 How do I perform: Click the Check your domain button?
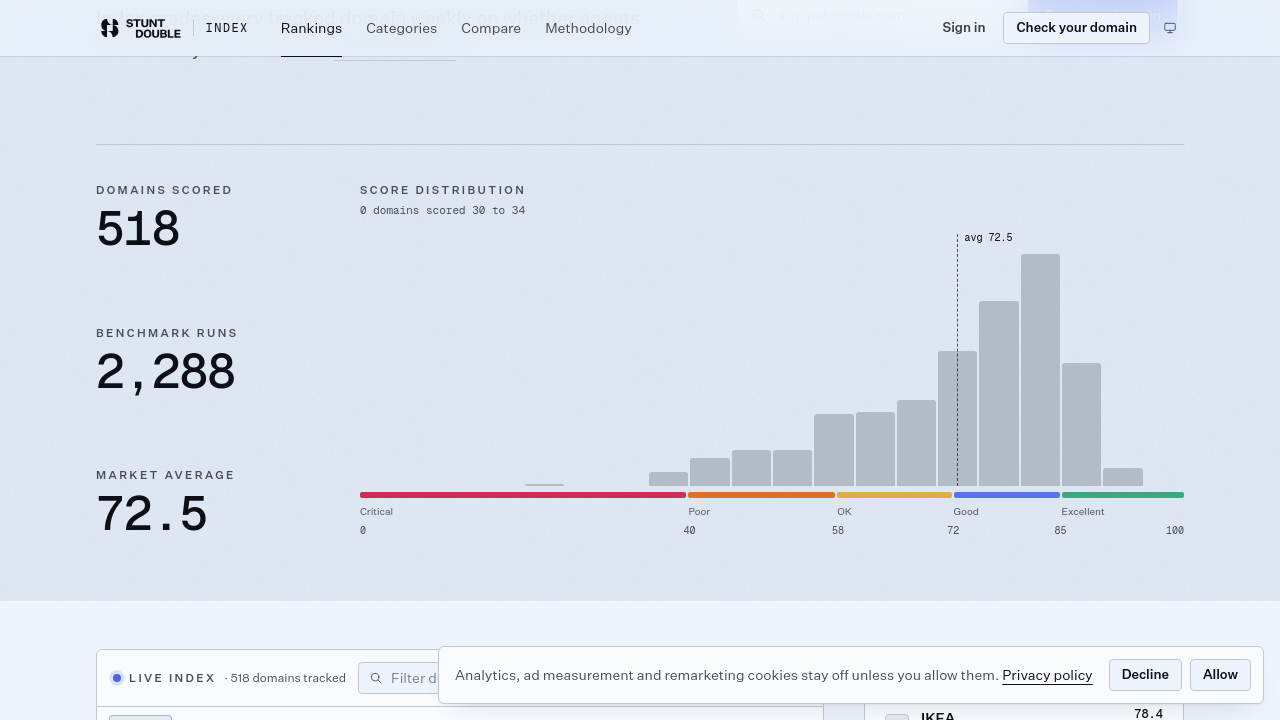1076,28
